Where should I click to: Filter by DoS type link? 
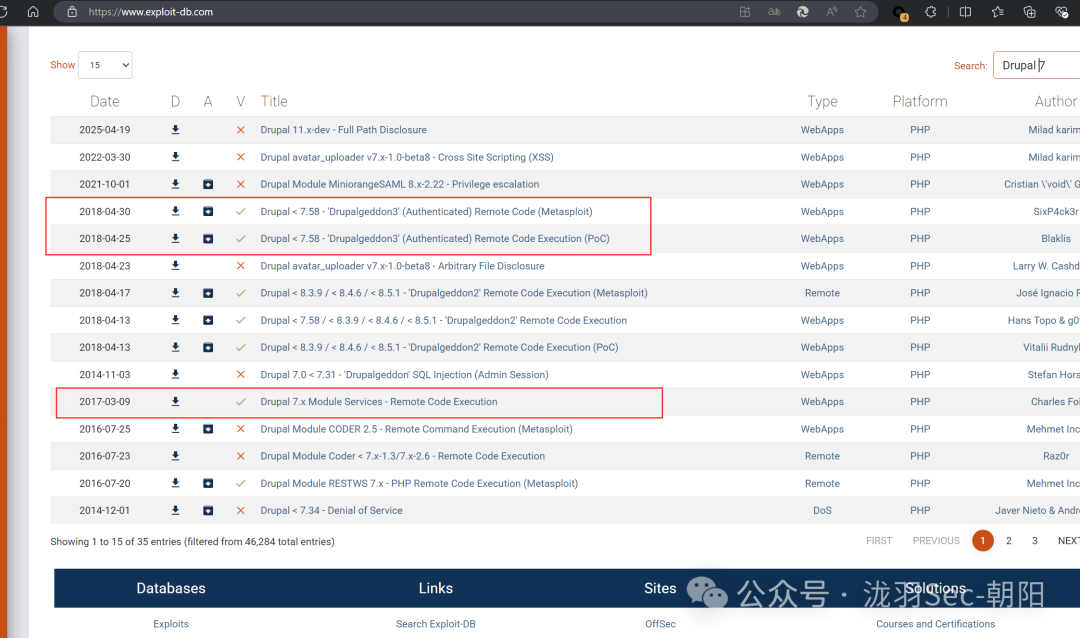tap(822, 511)
